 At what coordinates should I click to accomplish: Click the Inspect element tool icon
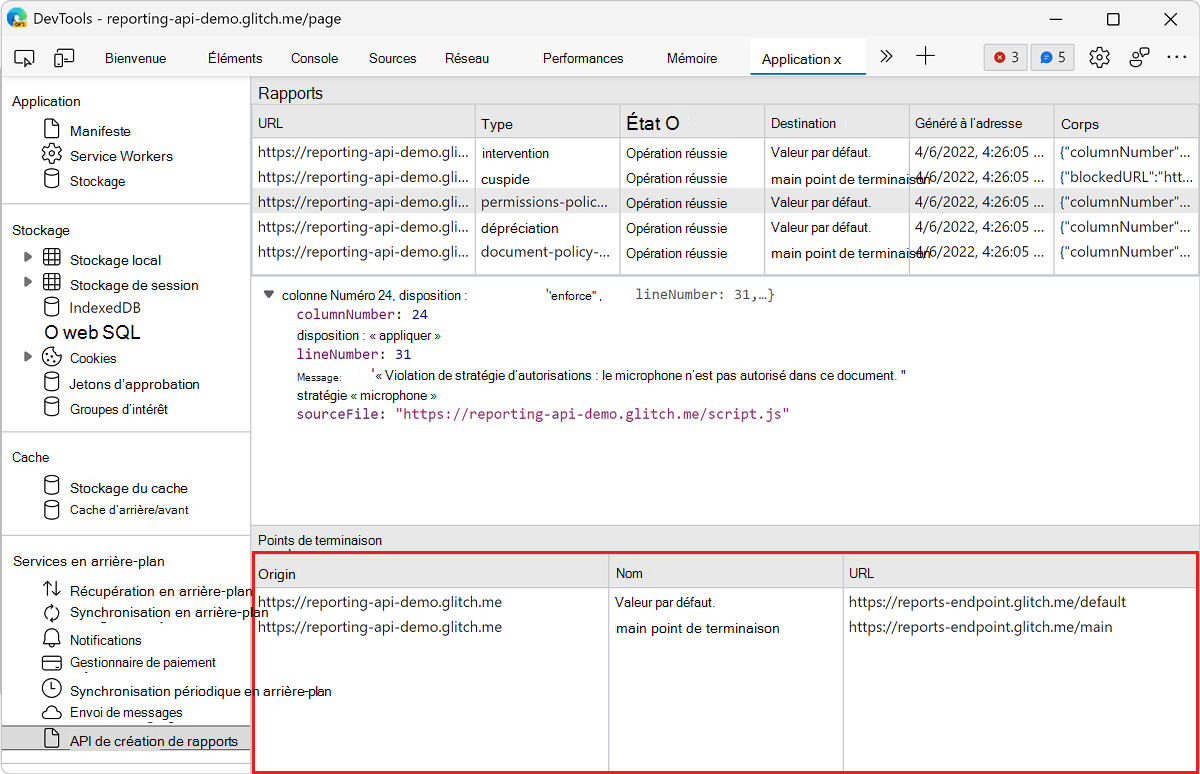pos(25,58)
